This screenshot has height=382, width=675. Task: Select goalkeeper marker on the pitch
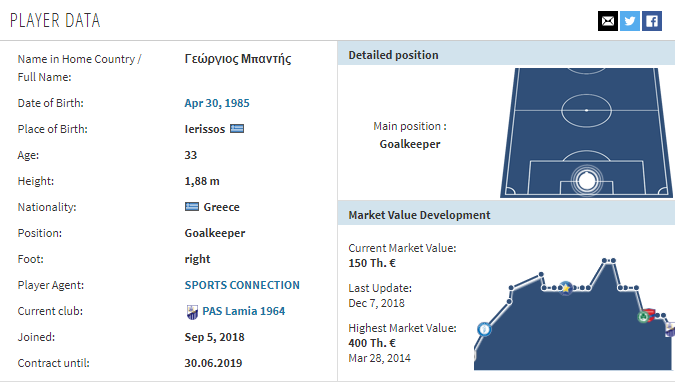point(586,181)
